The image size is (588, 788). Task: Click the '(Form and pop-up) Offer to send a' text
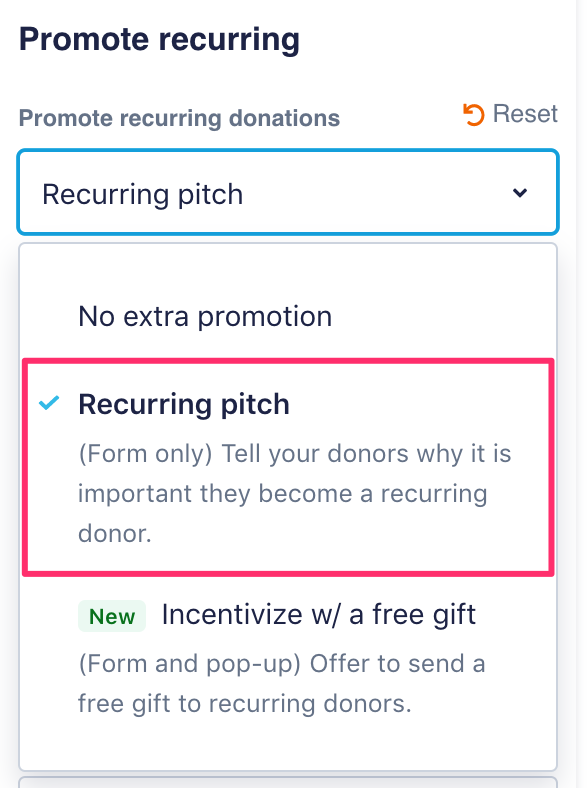tap(282, 664)
